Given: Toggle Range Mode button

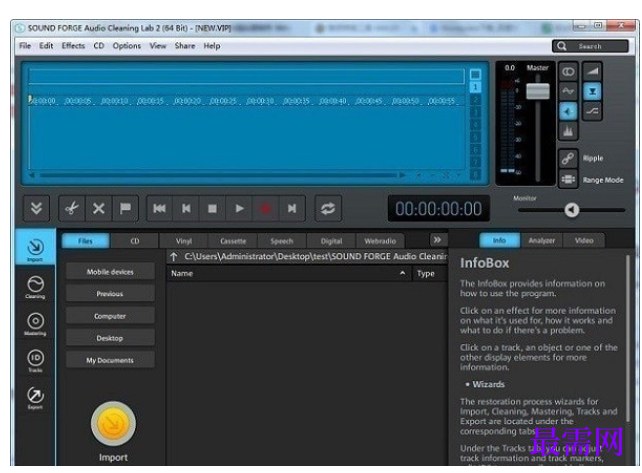Looking at the screenshot, I should pyautogui.click(x=568, y=179).
